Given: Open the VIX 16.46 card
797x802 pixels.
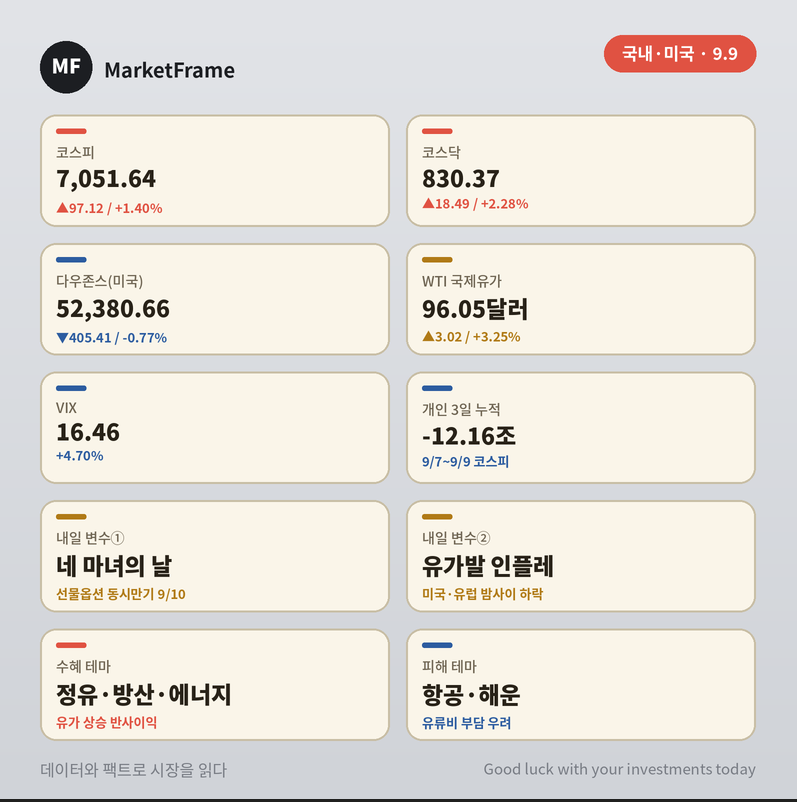Looking at the screenshot, I should (215, 428).
